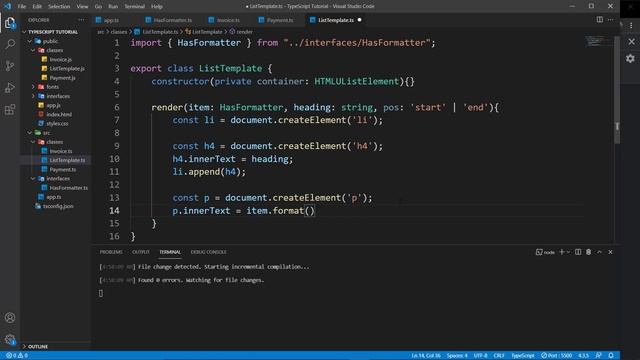
Task: Select the node terminal instance
Action: [x=545, y=252]
